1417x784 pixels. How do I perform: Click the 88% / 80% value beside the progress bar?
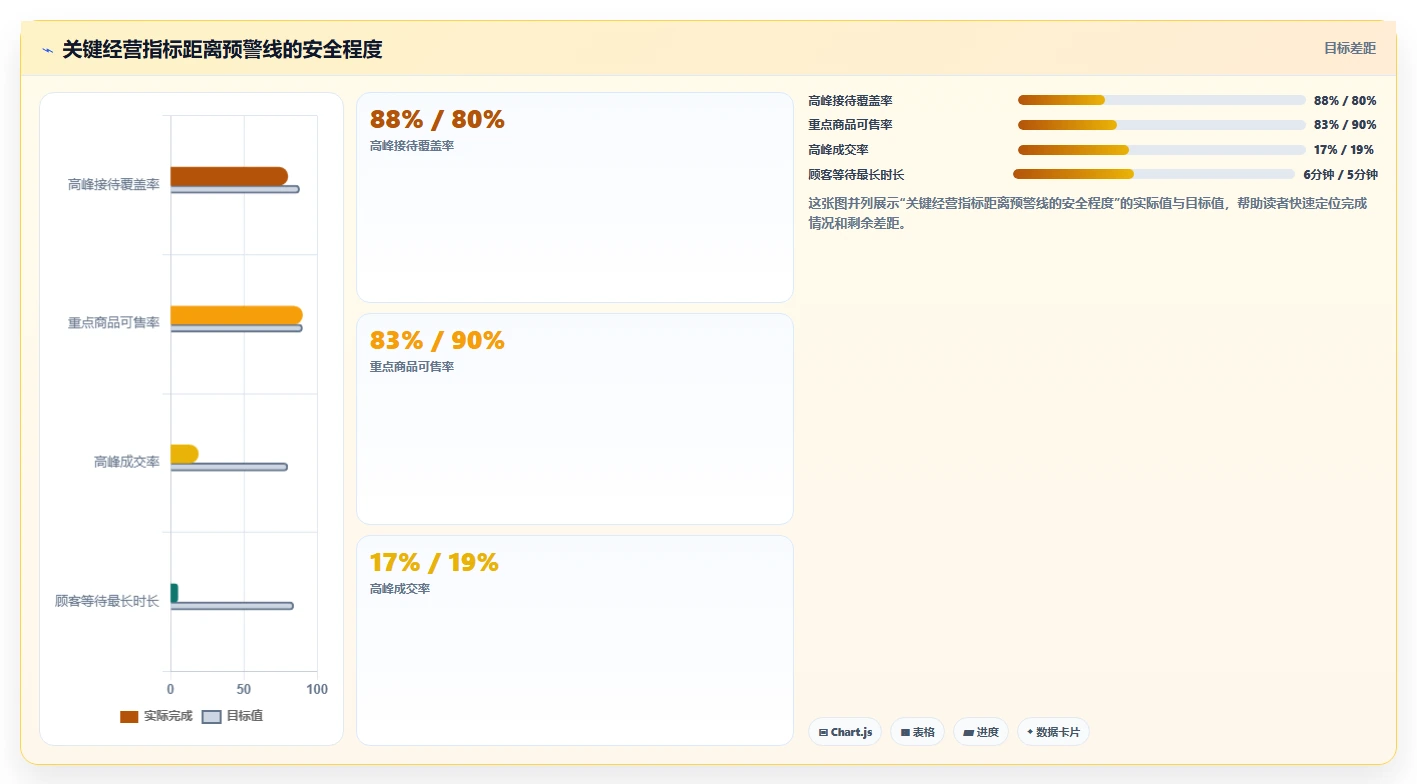click(x=1345, y=101)
